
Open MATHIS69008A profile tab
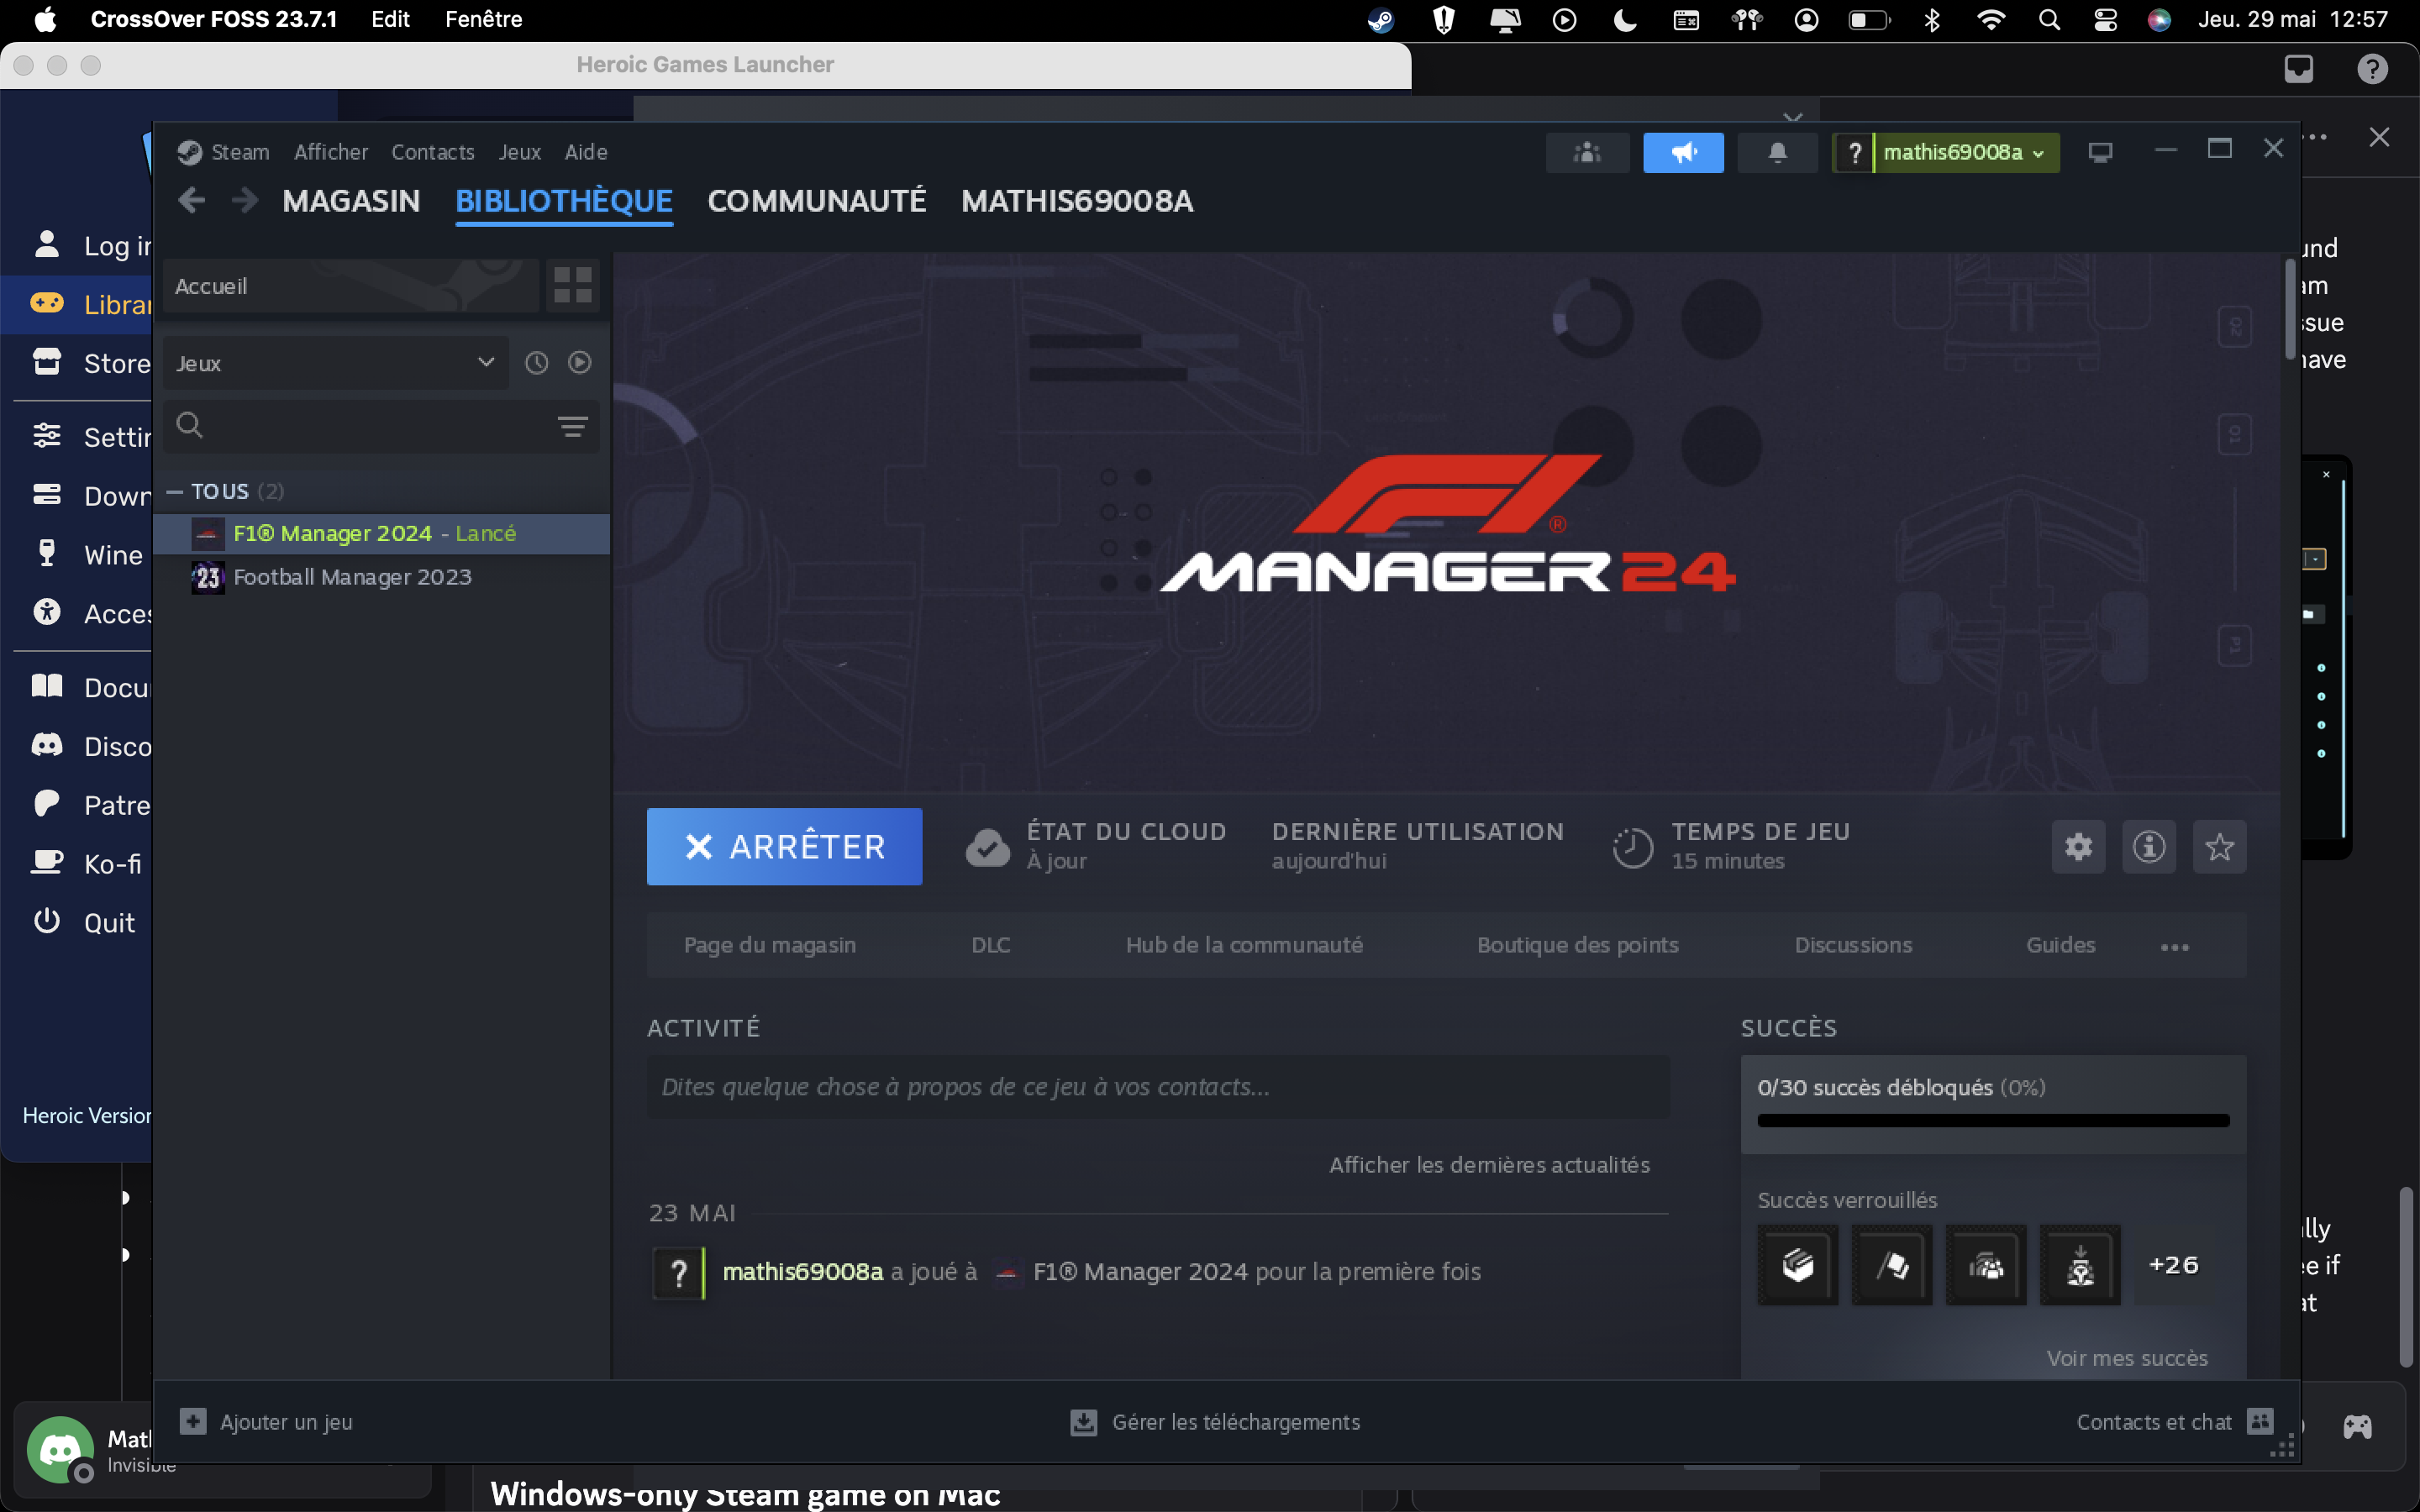point(1077,201)
